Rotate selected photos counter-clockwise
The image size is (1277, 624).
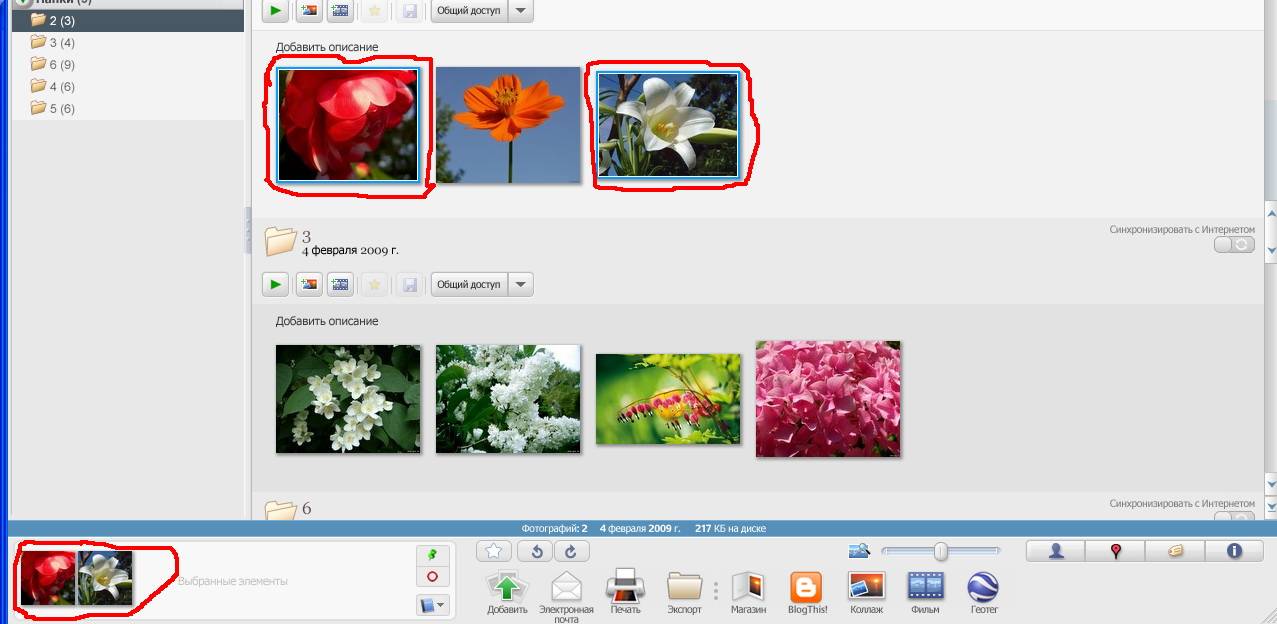[536, 551]
